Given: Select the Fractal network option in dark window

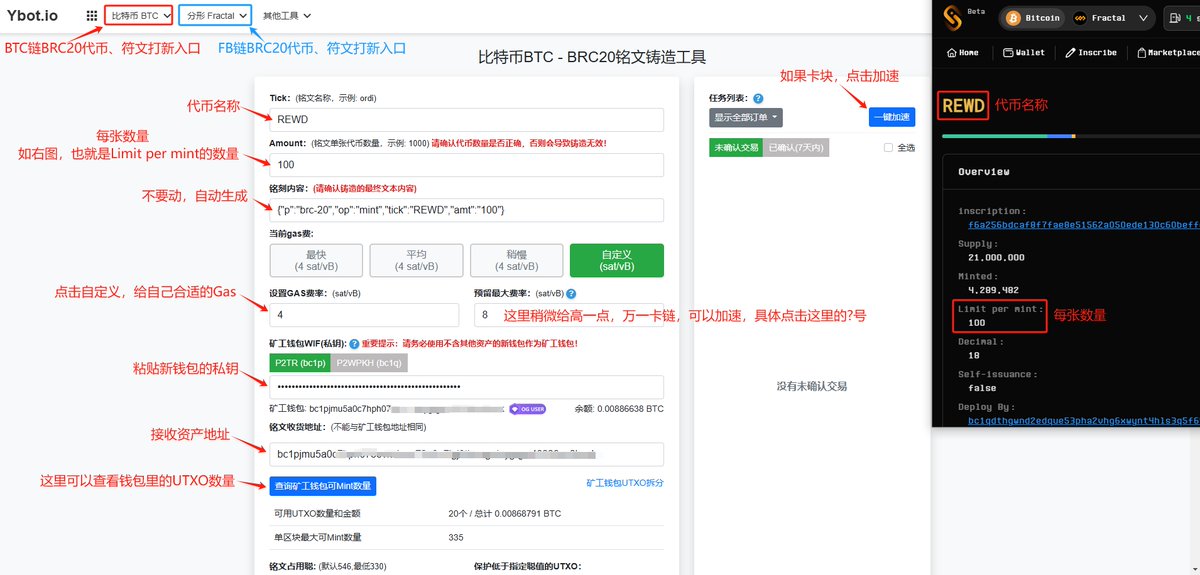Looking at the screenshot, I should coord(1099,18).
